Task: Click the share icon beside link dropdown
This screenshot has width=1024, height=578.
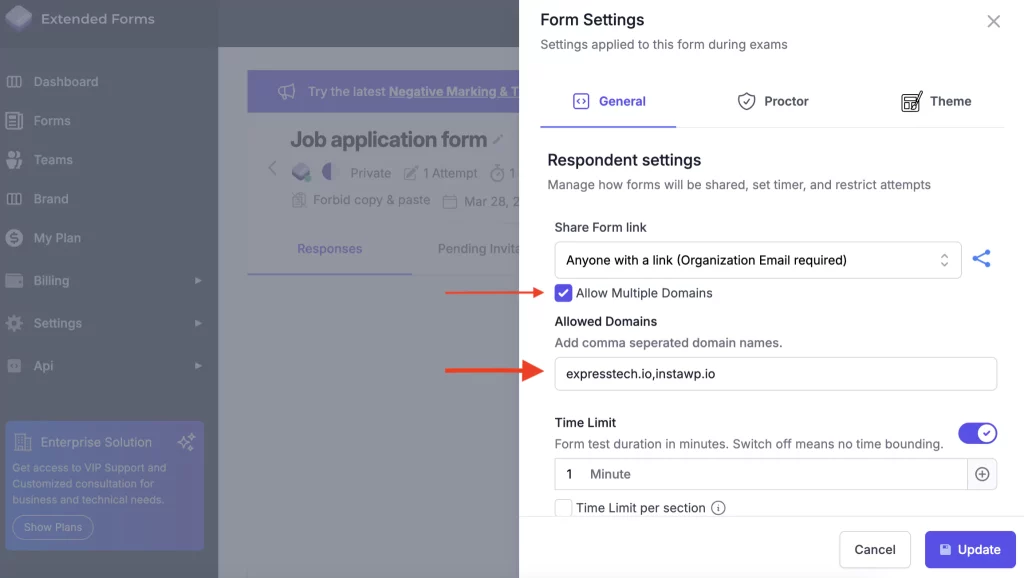Action: click(x=982, y=260)
